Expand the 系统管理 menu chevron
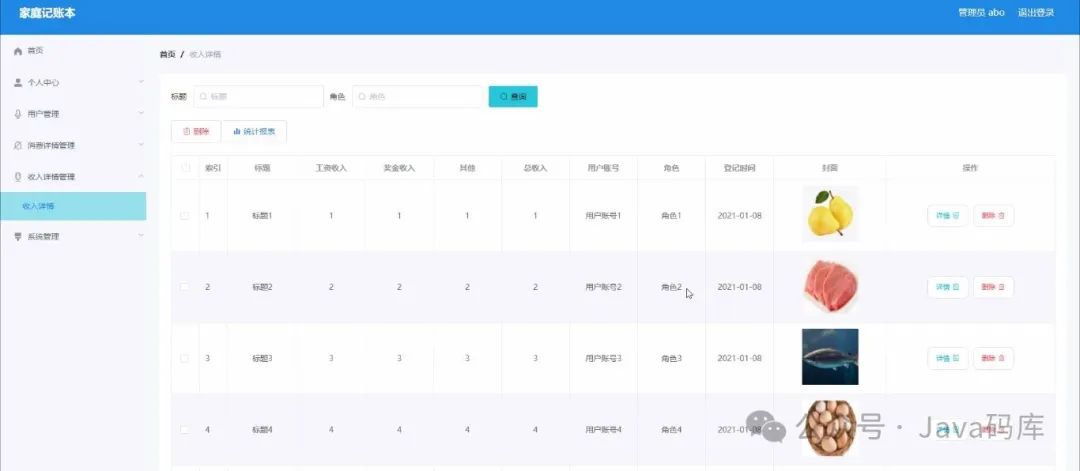The image size is (1080, 471). [x=141, y=236]
